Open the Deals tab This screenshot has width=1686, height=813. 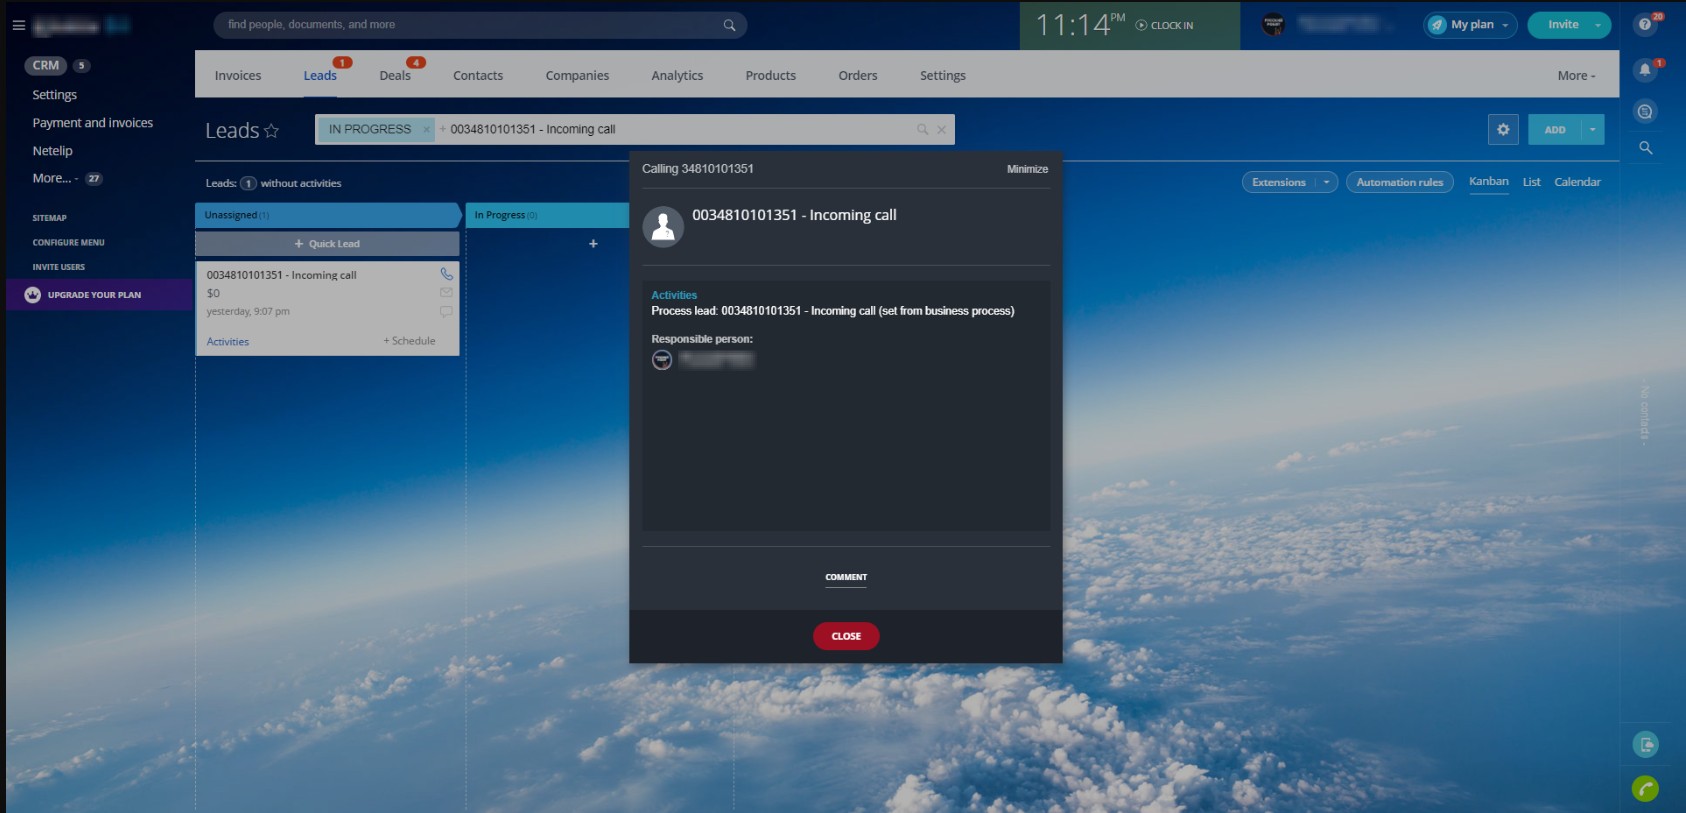395,76
